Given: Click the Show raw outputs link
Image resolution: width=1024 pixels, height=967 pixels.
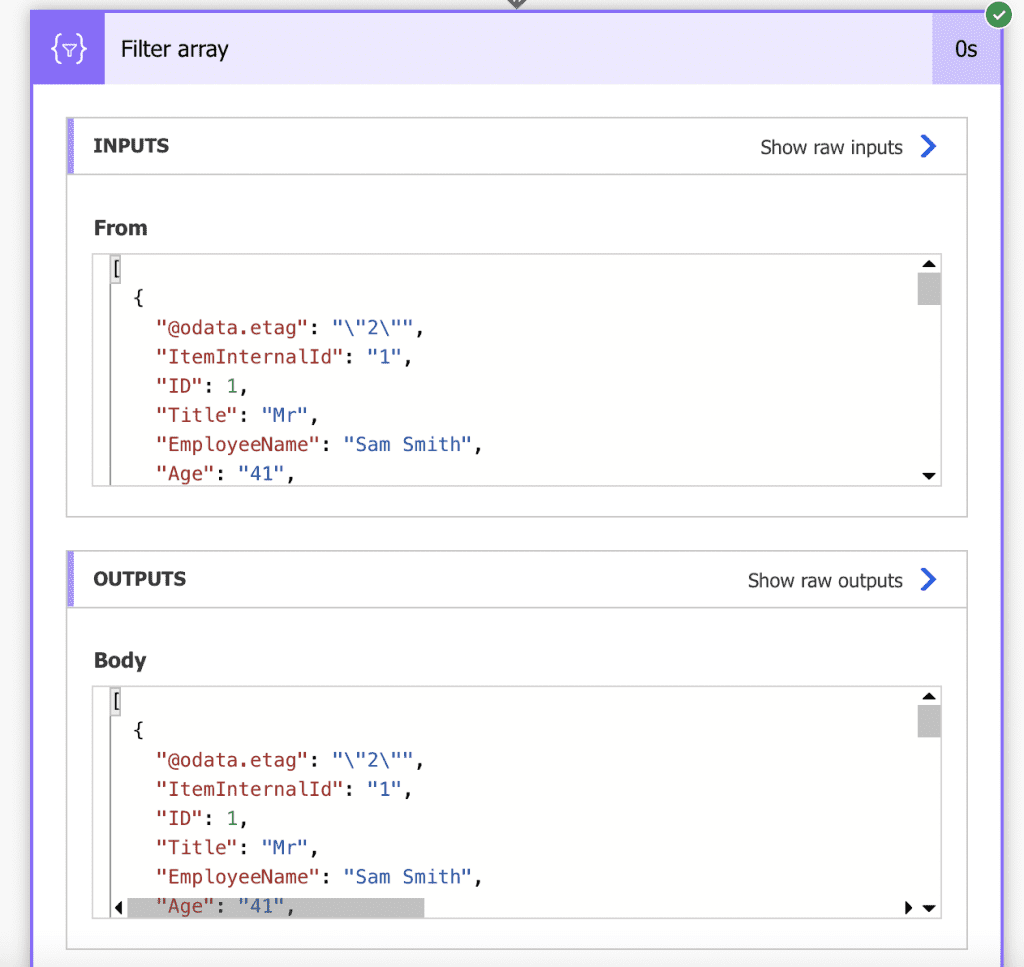Looking at the screenshot, I should (x=825, y=580).
